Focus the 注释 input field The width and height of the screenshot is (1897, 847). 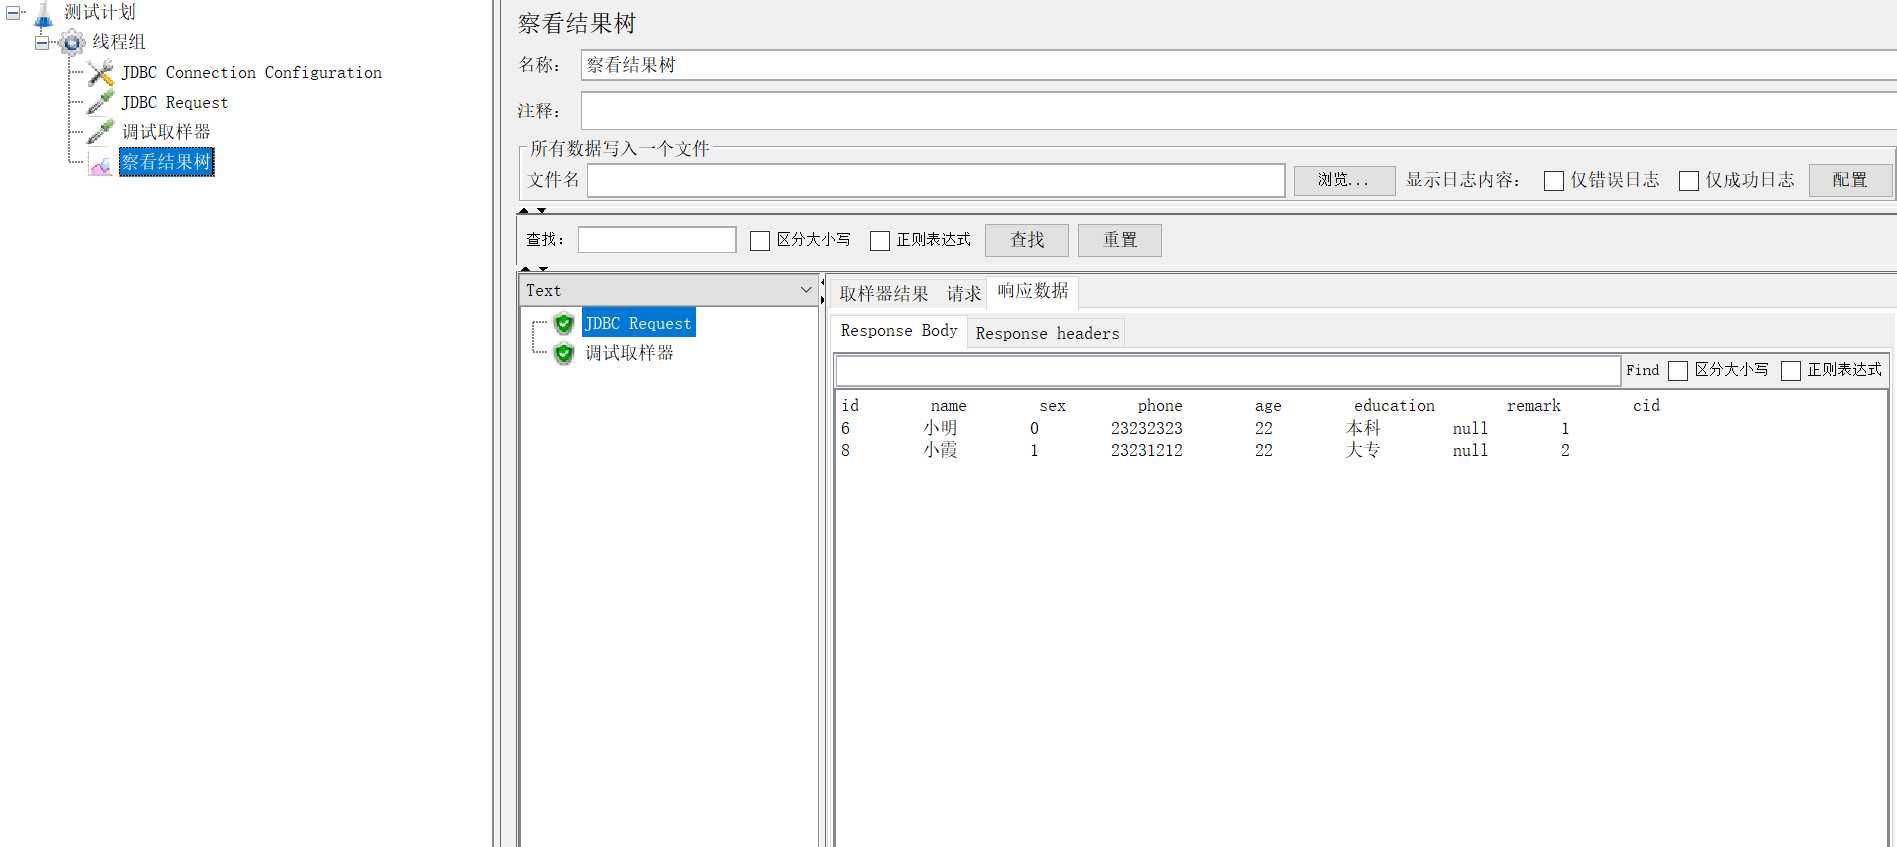point(1238,111)
